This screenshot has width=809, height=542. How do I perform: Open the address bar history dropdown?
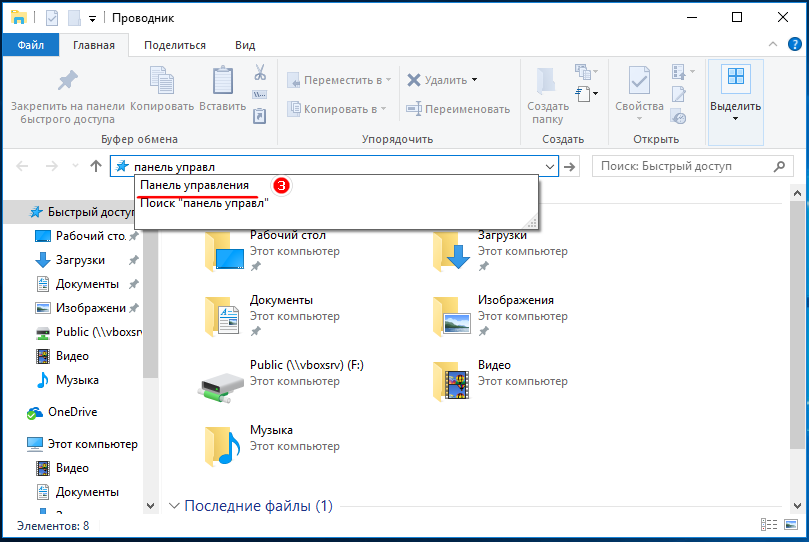(x=549, y=167)
